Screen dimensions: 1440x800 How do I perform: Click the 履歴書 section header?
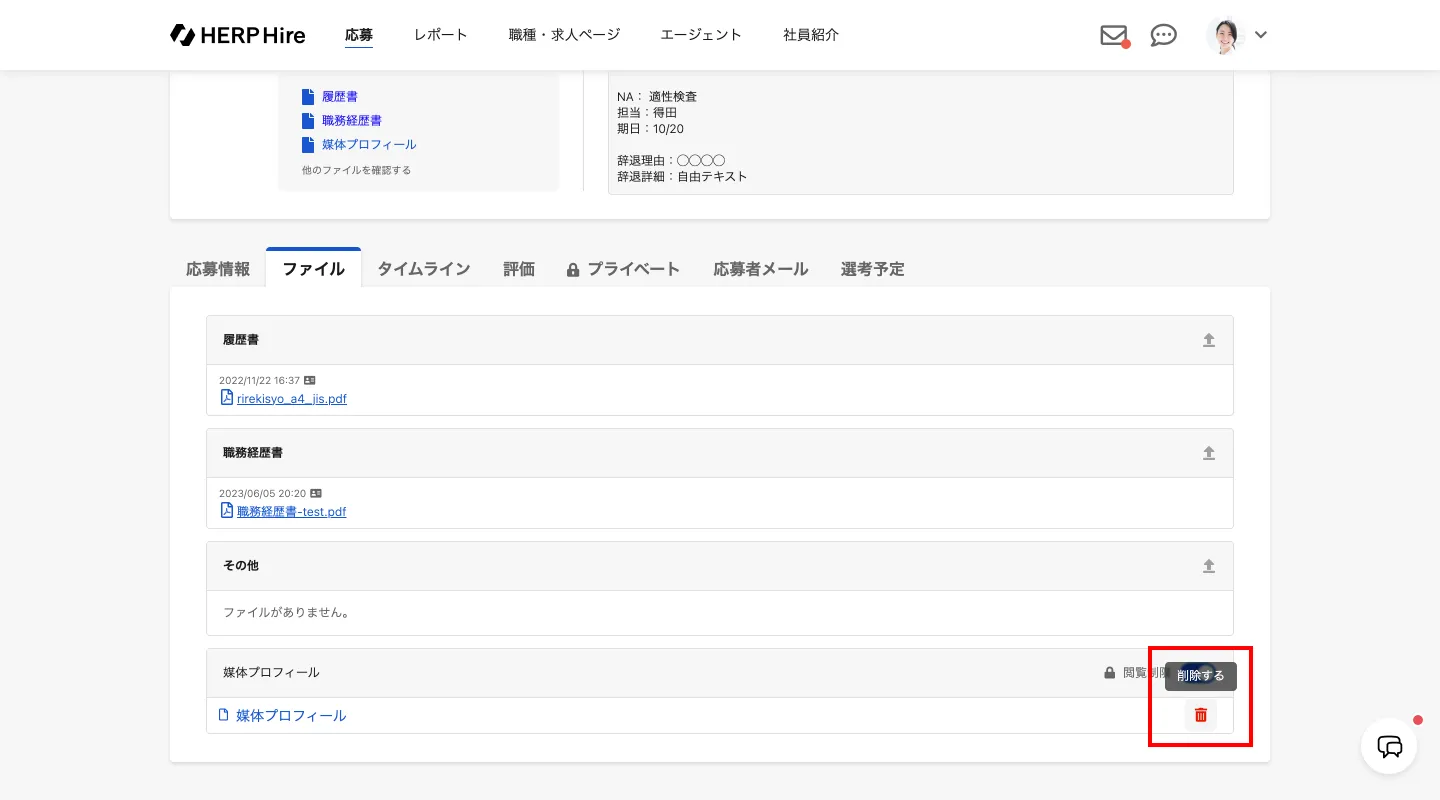point(720,340)
